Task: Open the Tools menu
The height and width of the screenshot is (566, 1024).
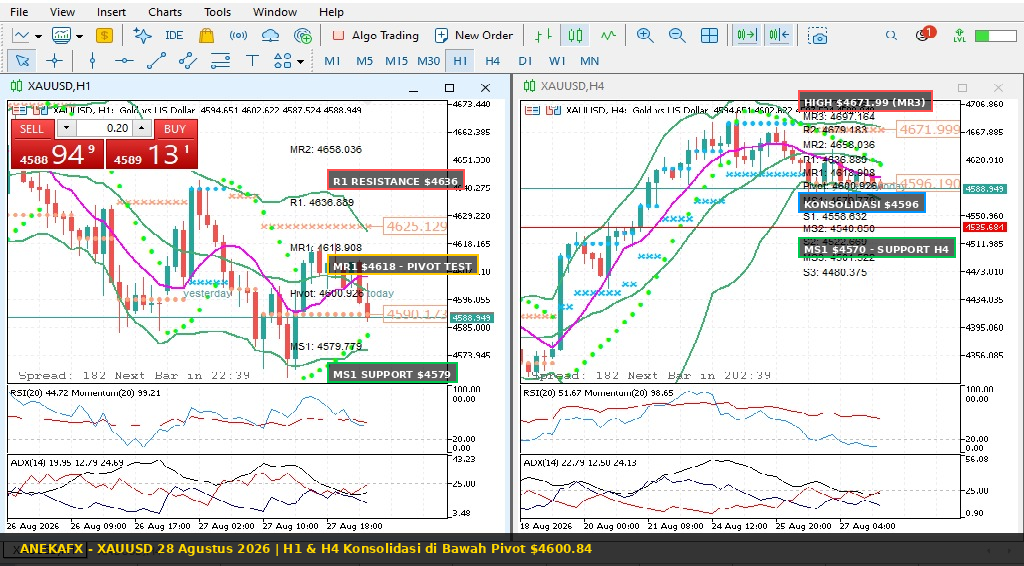Action: click(x=217, y=12)
